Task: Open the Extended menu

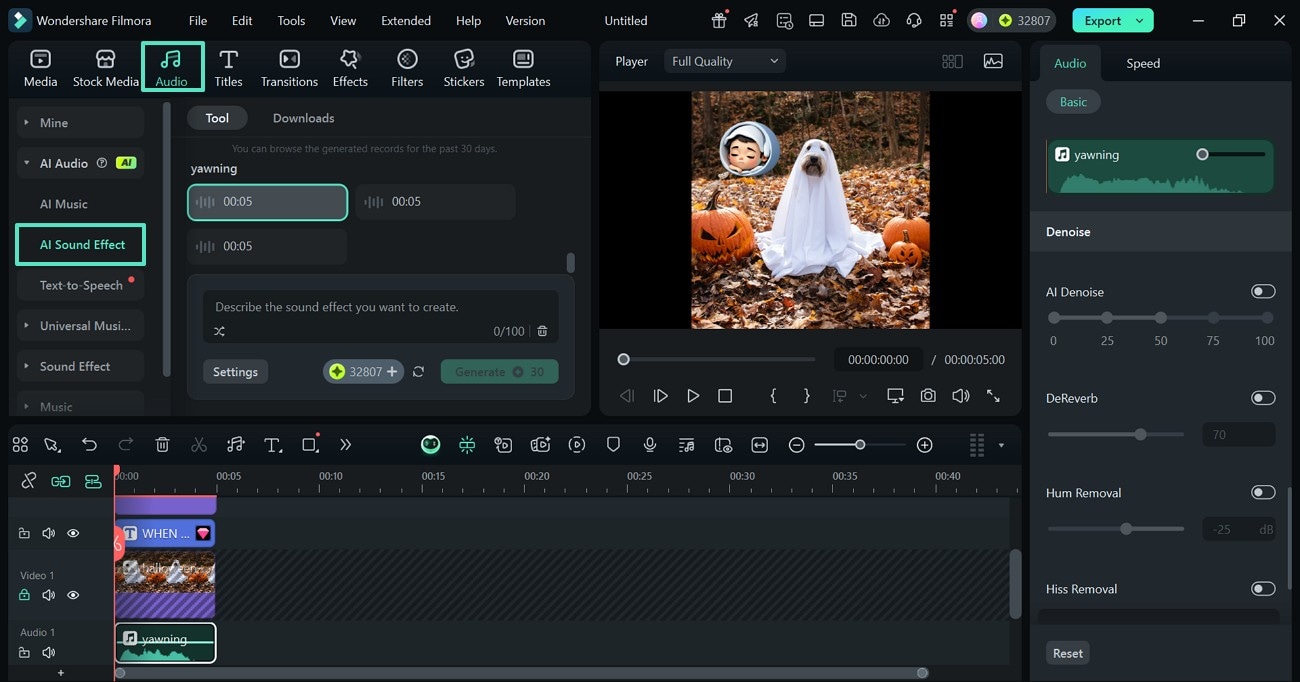Action: coord(406,20)
